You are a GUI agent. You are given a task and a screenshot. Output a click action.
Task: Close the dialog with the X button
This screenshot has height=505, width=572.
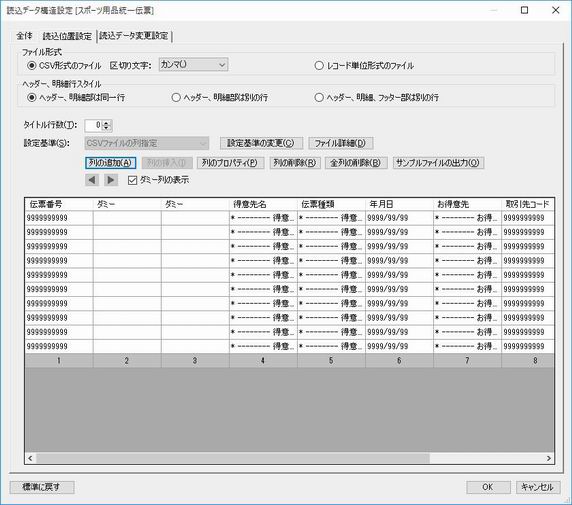click(x=556, y=10)
